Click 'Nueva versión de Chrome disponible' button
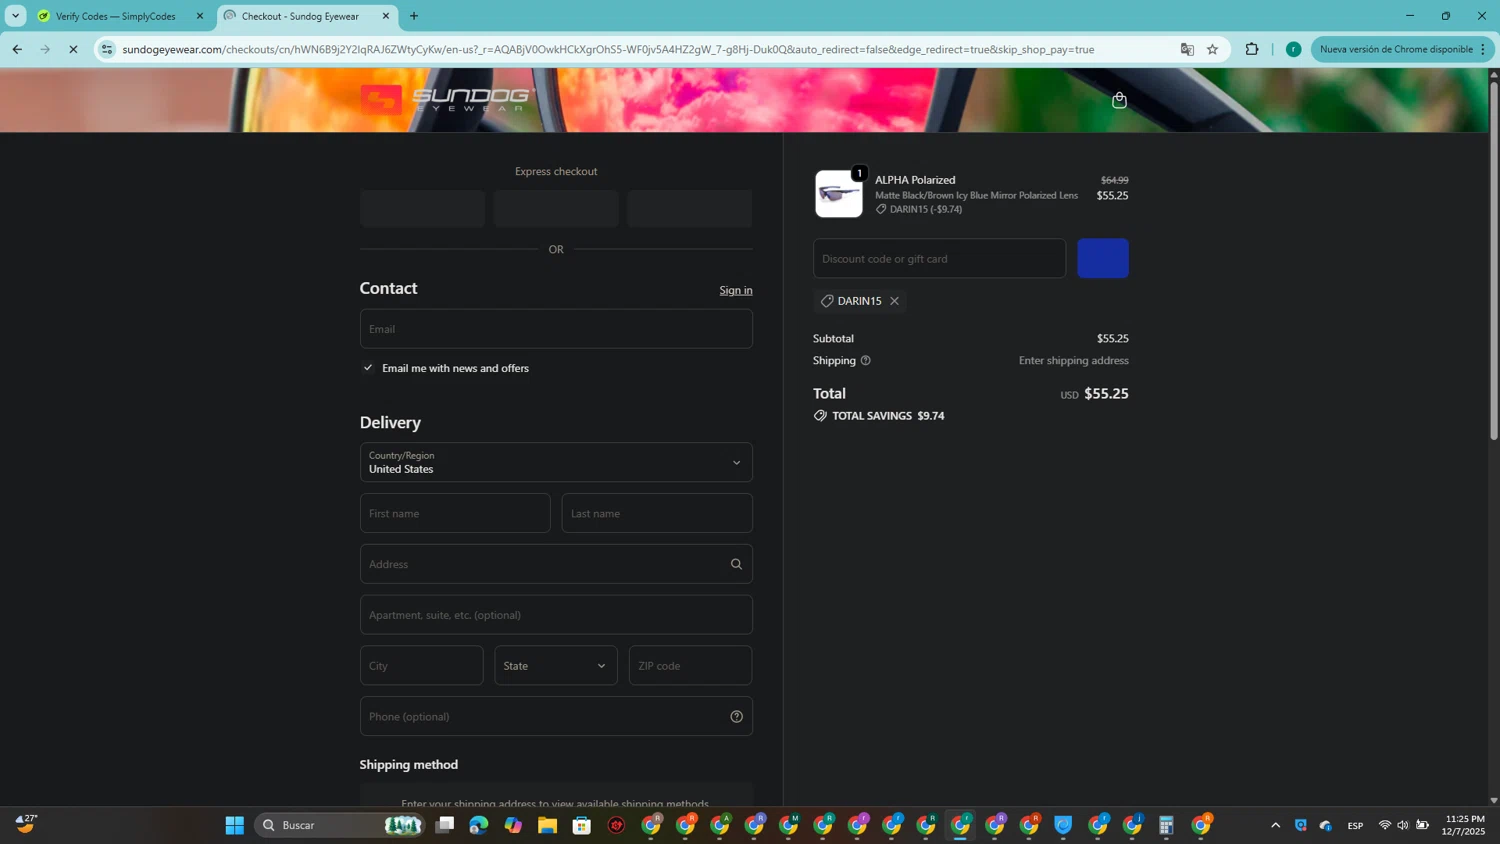1500x844 pixels. 1402,49
